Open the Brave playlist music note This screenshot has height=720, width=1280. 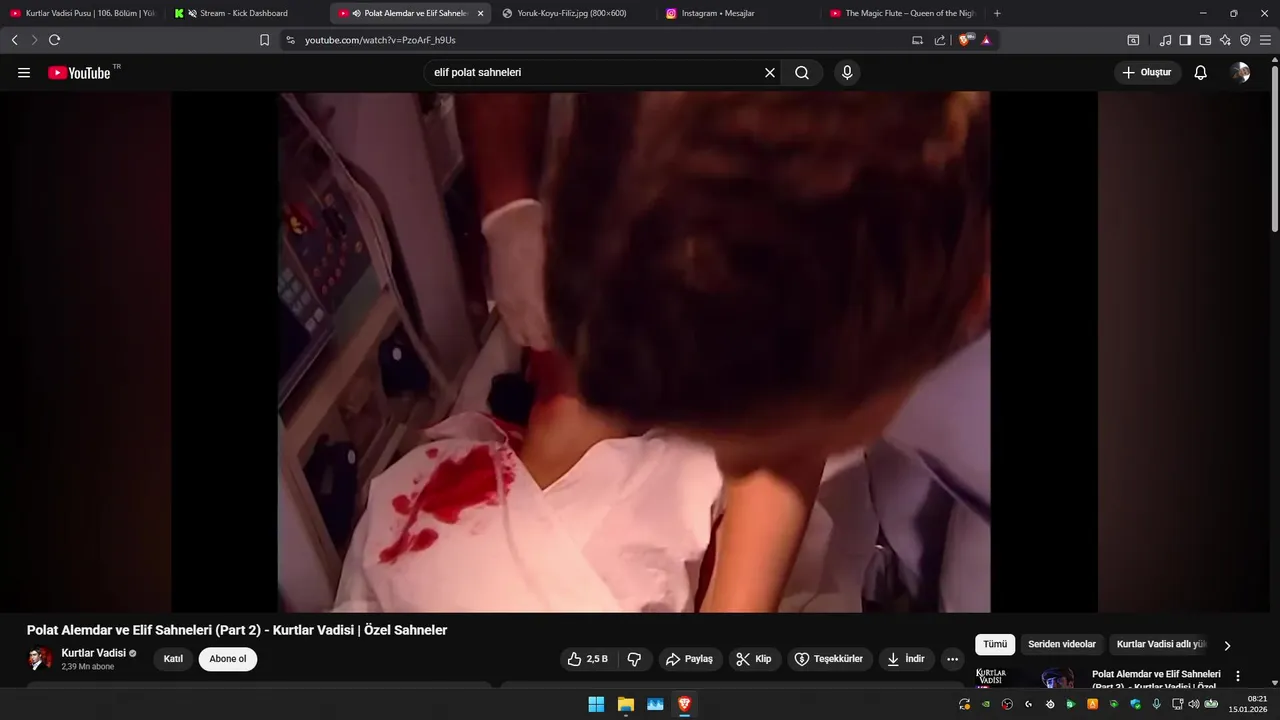point(1165,40)
